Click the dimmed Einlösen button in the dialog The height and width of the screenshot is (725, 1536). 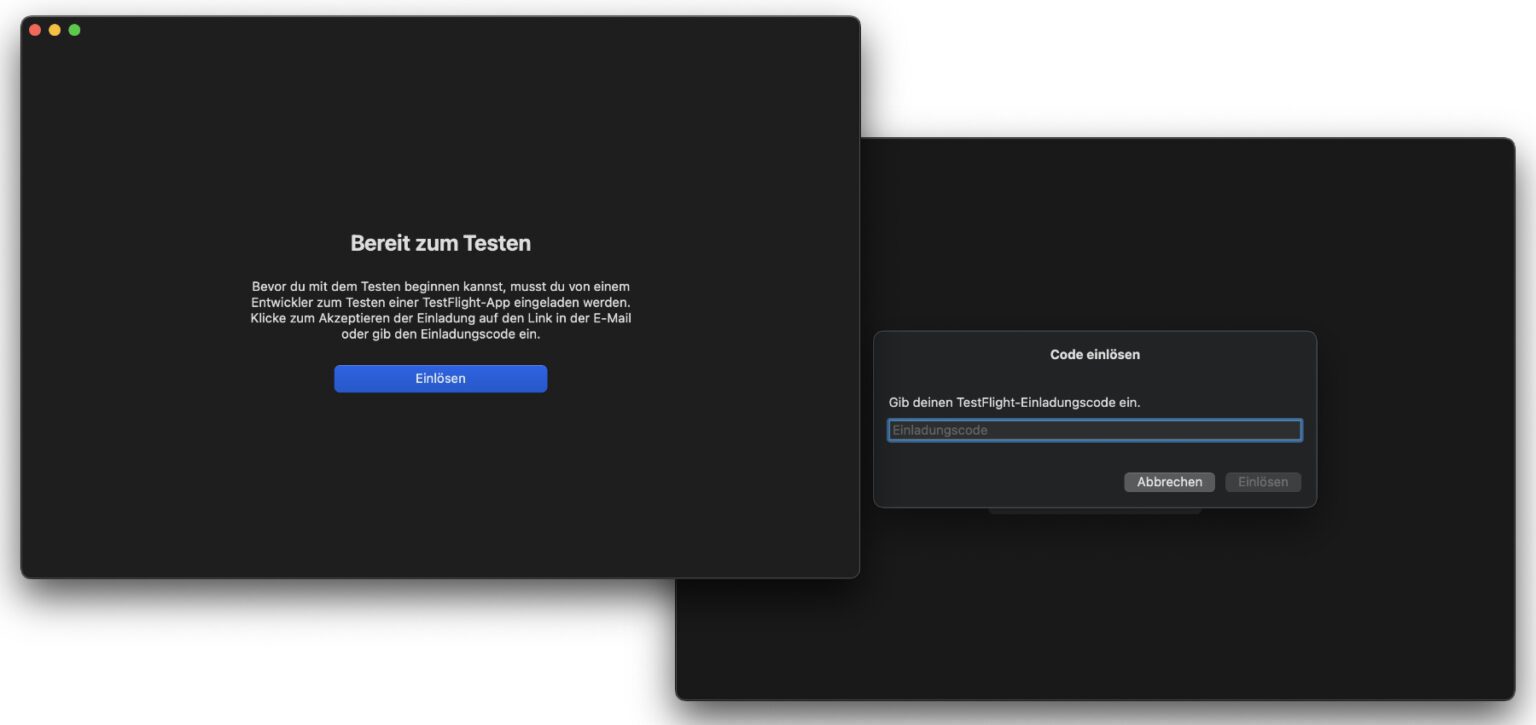pyautogui.click(x=1262, y=481)
